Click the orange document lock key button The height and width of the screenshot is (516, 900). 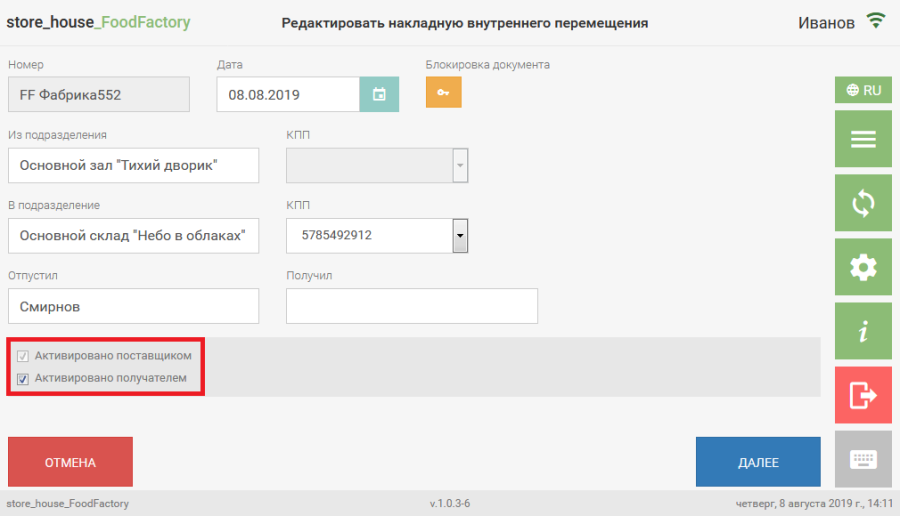pyautogui.click(x=443, y=92)
